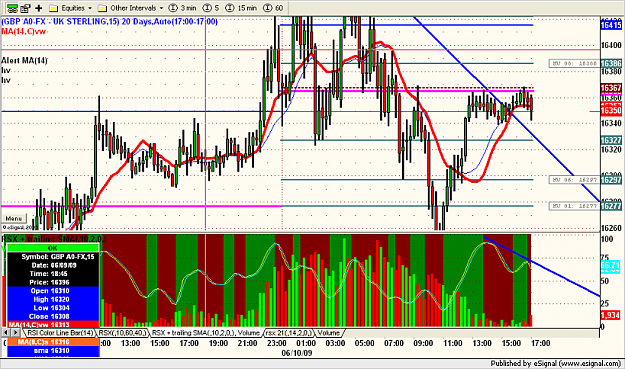Switch to the 60 minute interval

coord(273,8)
